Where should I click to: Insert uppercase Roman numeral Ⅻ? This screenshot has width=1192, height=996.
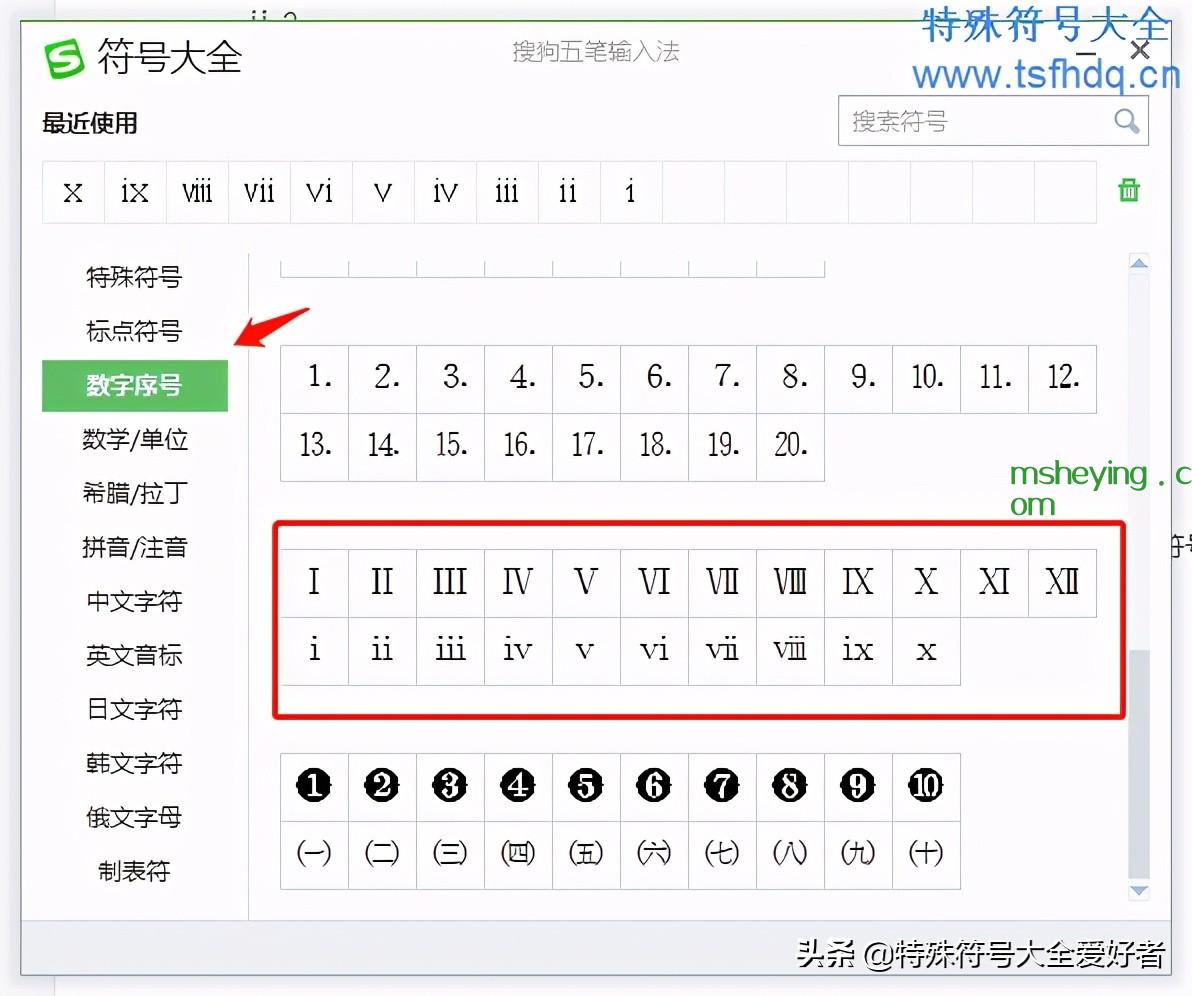(1062, 582)
